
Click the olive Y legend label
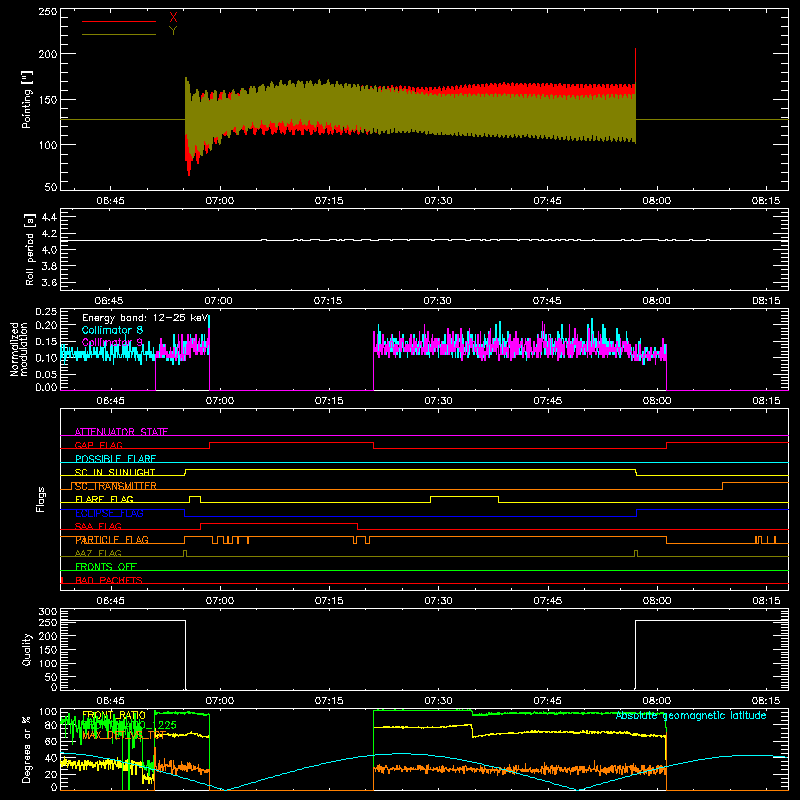tap(173, 31)
